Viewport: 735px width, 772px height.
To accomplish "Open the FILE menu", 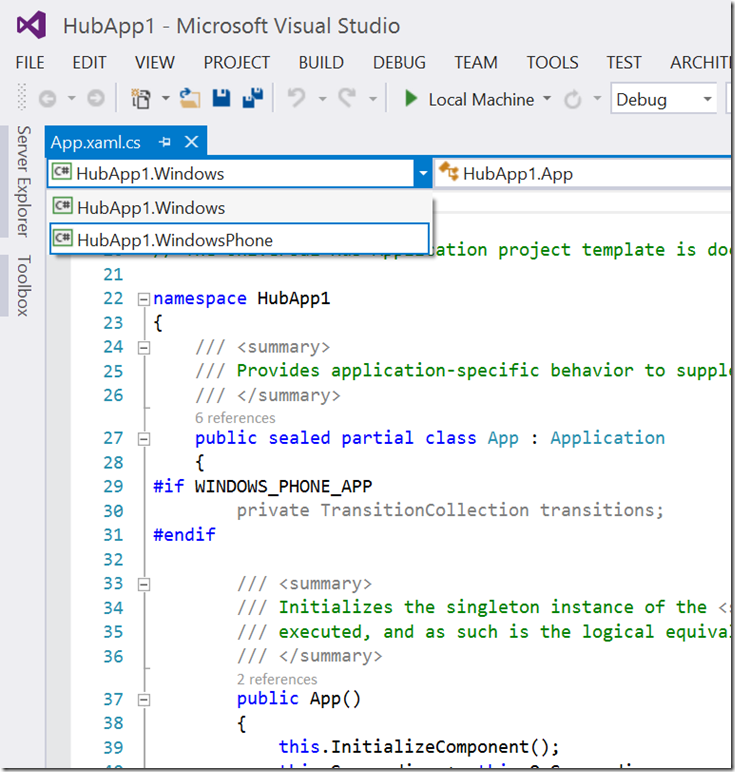I will click(30, 63).
